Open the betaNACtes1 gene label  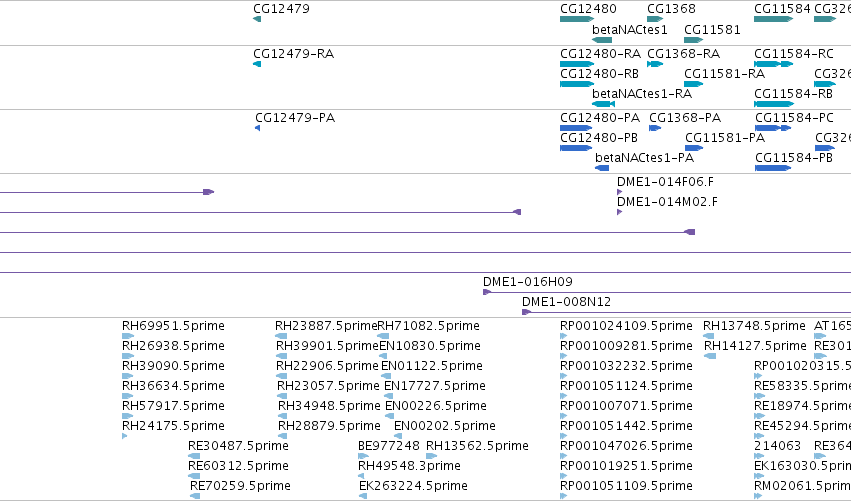click(630, 30)
